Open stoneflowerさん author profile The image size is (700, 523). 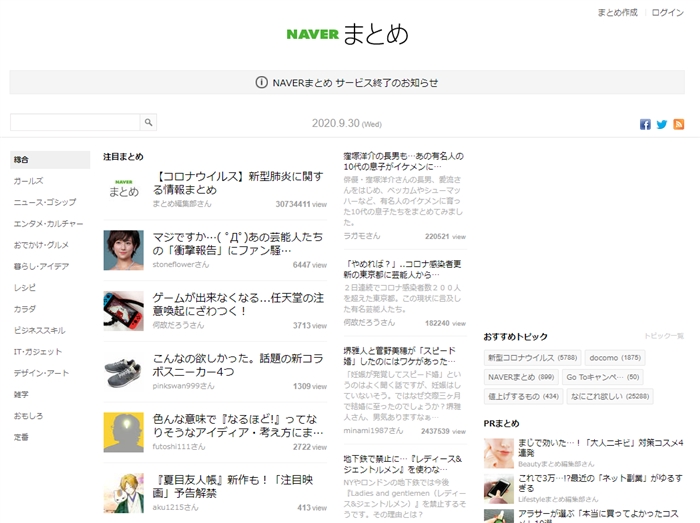coord(180,264)
